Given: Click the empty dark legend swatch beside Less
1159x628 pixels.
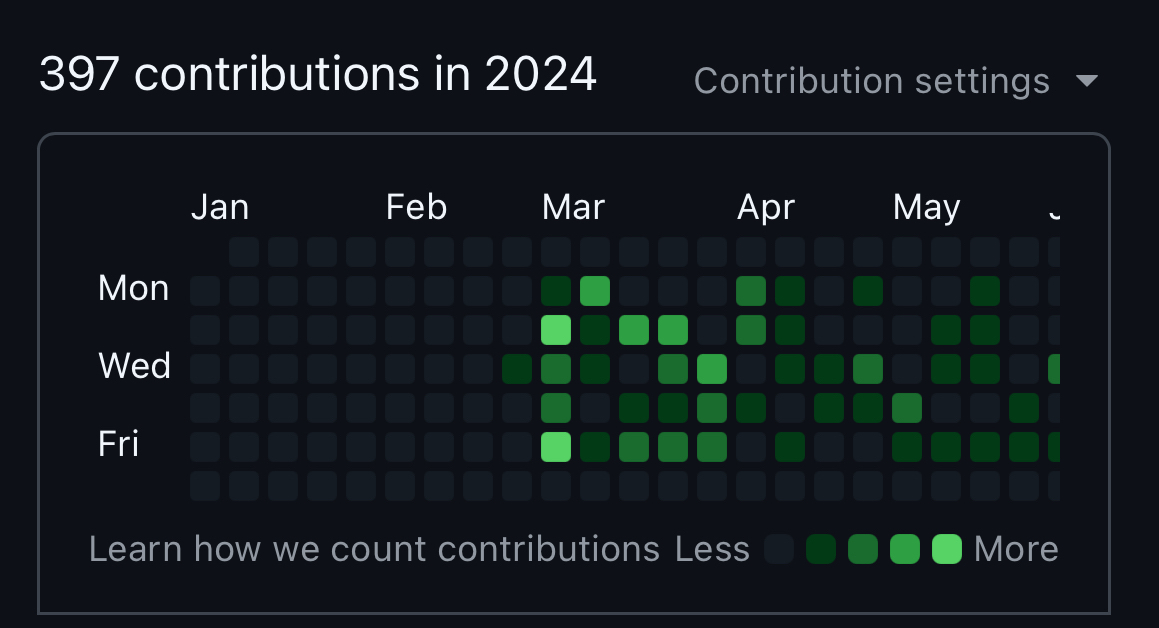Looking at the screenshot, I should tap(779, 549).
